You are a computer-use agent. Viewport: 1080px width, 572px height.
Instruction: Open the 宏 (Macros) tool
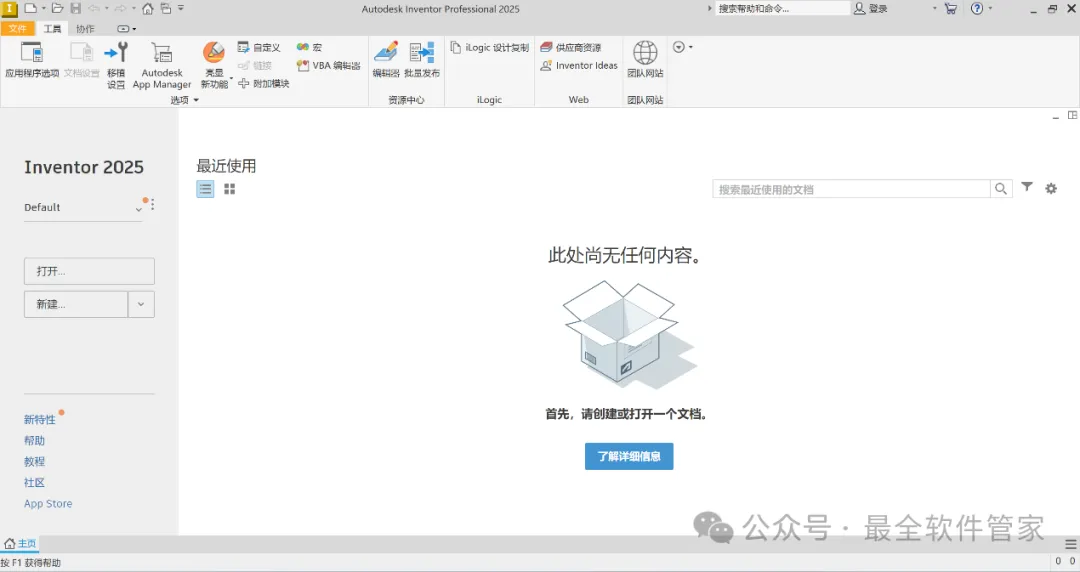click(309, 48)
